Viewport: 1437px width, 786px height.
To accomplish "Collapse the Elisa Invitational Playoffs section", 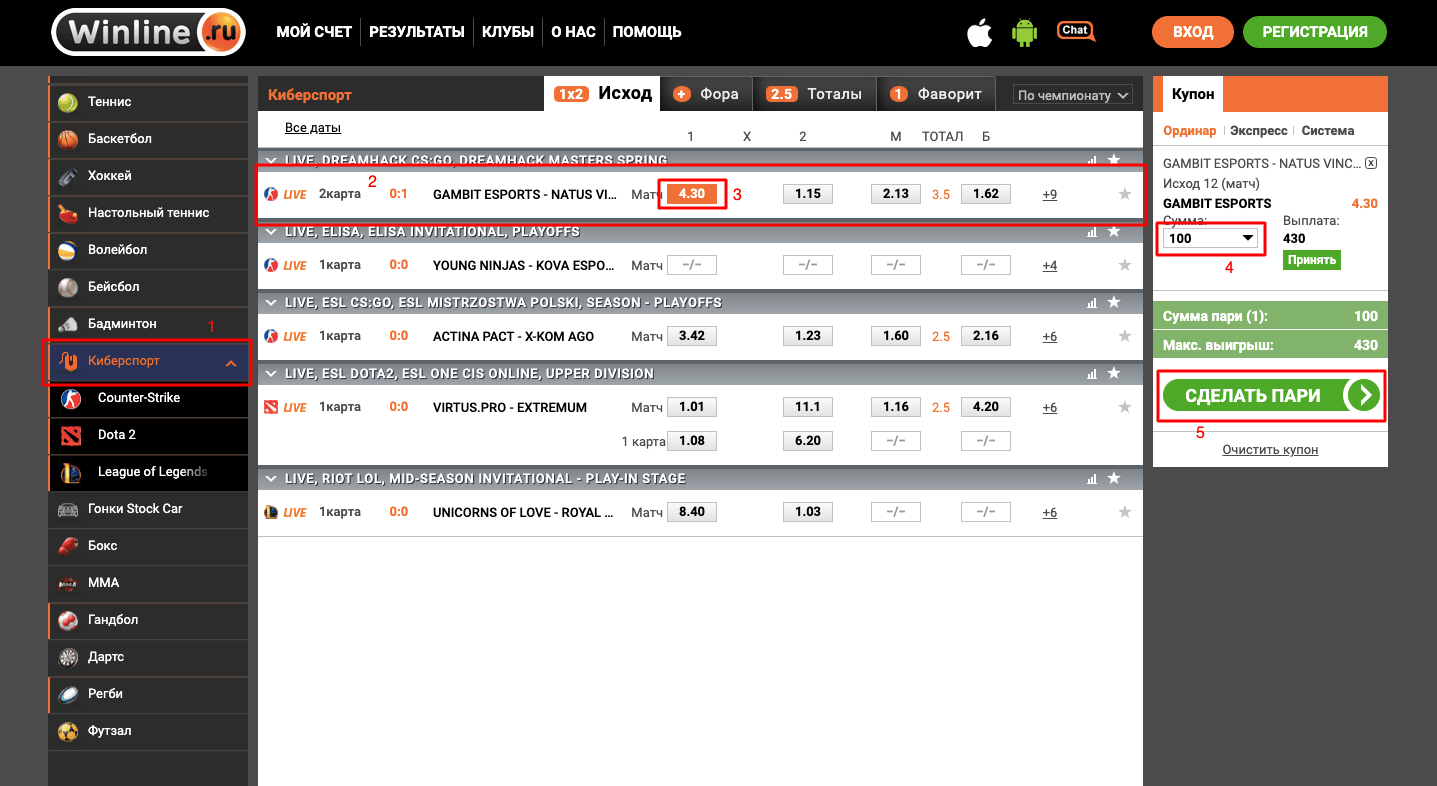I will [270, 232].
